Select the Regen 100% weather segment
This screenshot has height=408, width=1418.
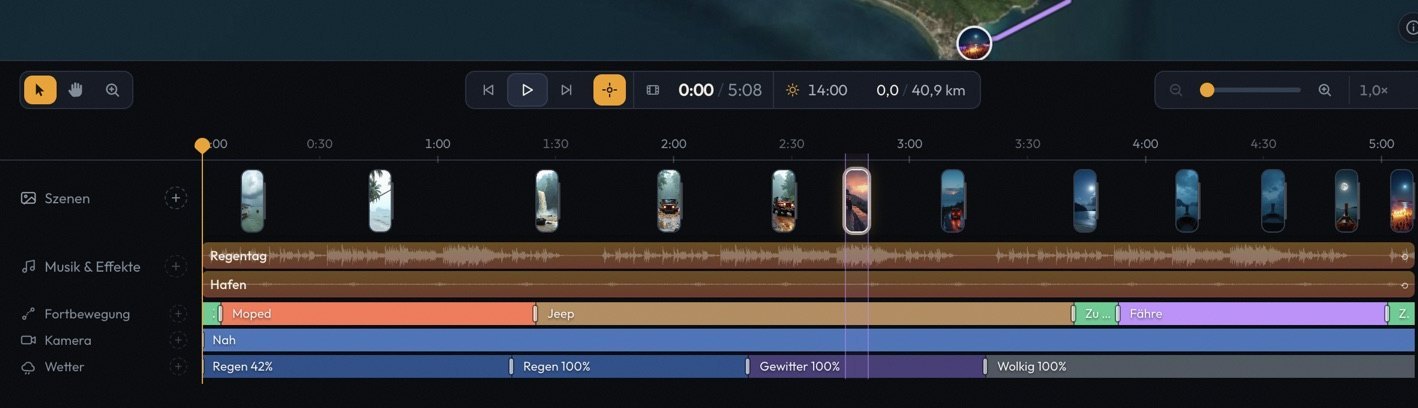[x=629, y=367]
